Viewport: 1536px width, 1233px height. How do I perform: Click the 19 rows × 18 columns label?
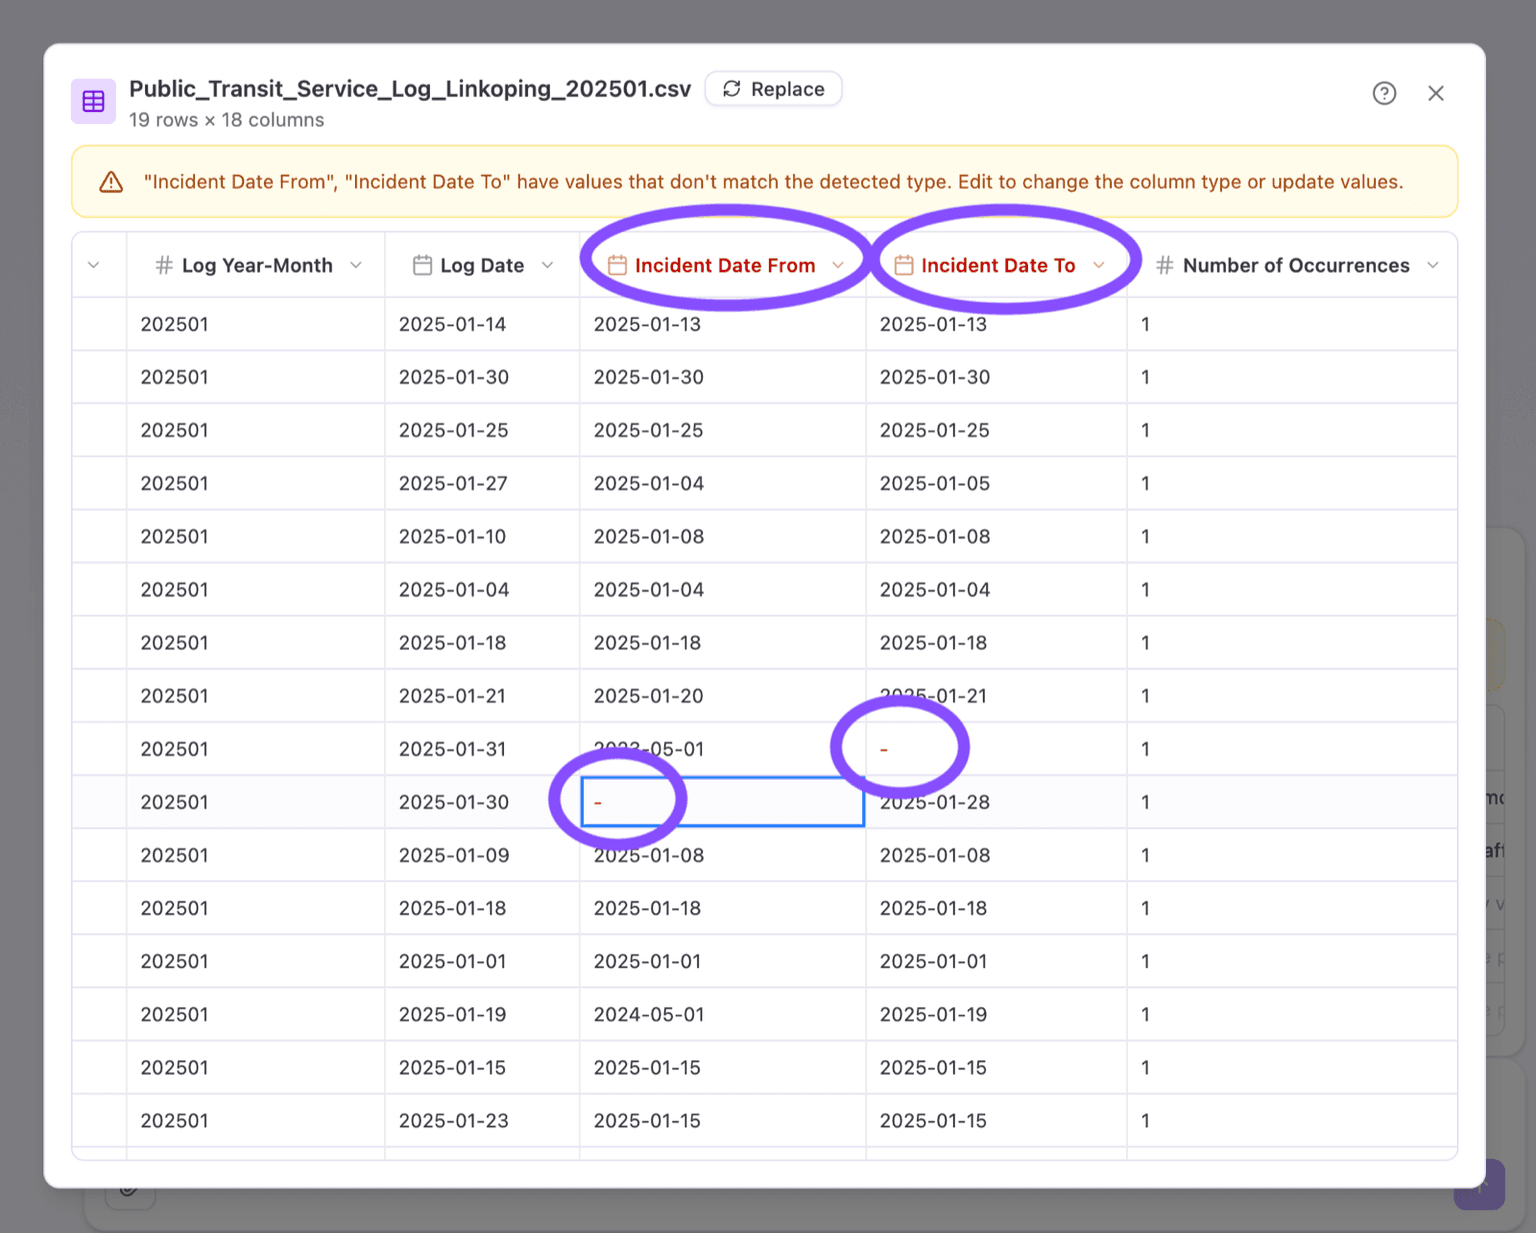pyautogui.click(x=226, y=120)
